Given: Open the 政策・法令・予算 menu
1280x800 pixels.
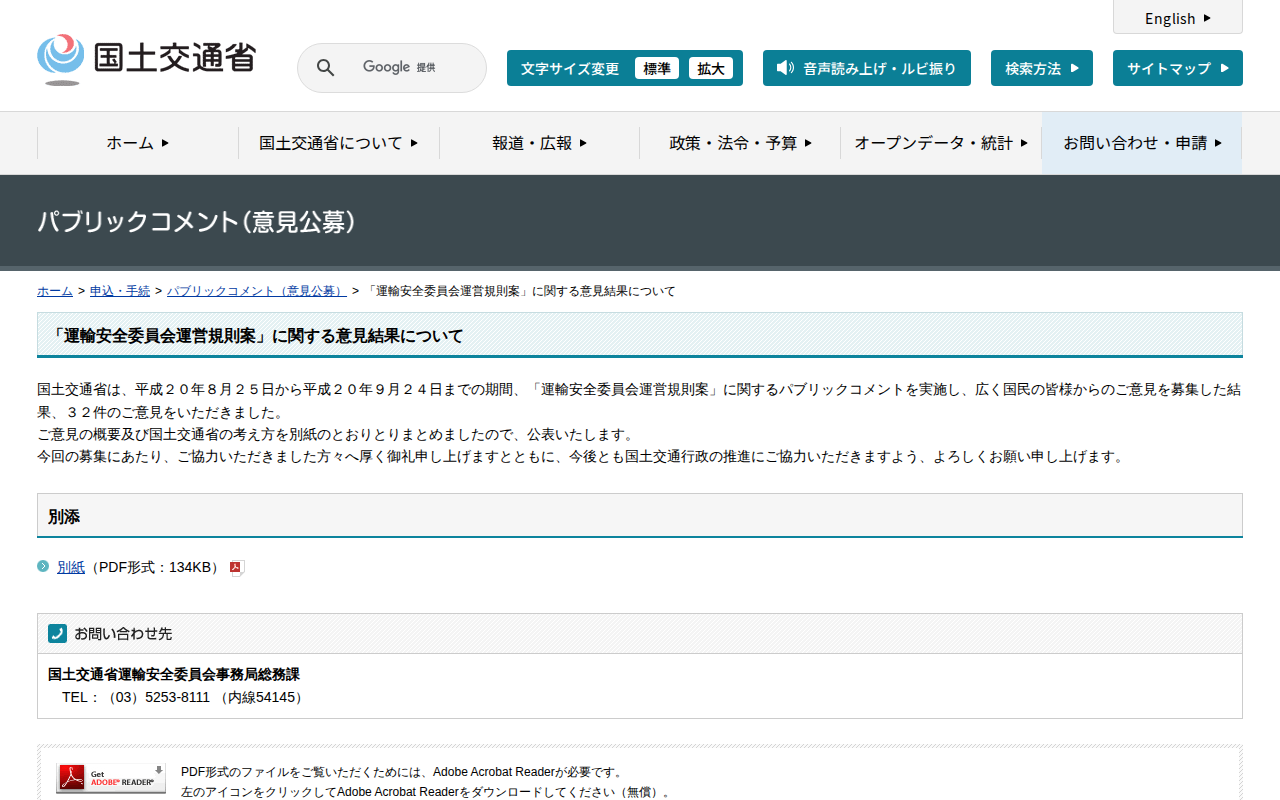Looking at the screenshot, I should point(741,143).
